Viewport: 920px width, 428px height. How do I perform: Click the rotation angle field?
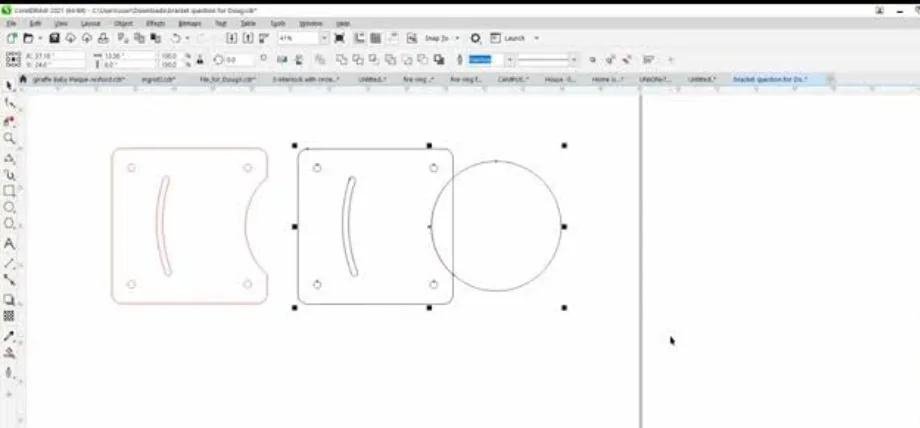[239, 59]
